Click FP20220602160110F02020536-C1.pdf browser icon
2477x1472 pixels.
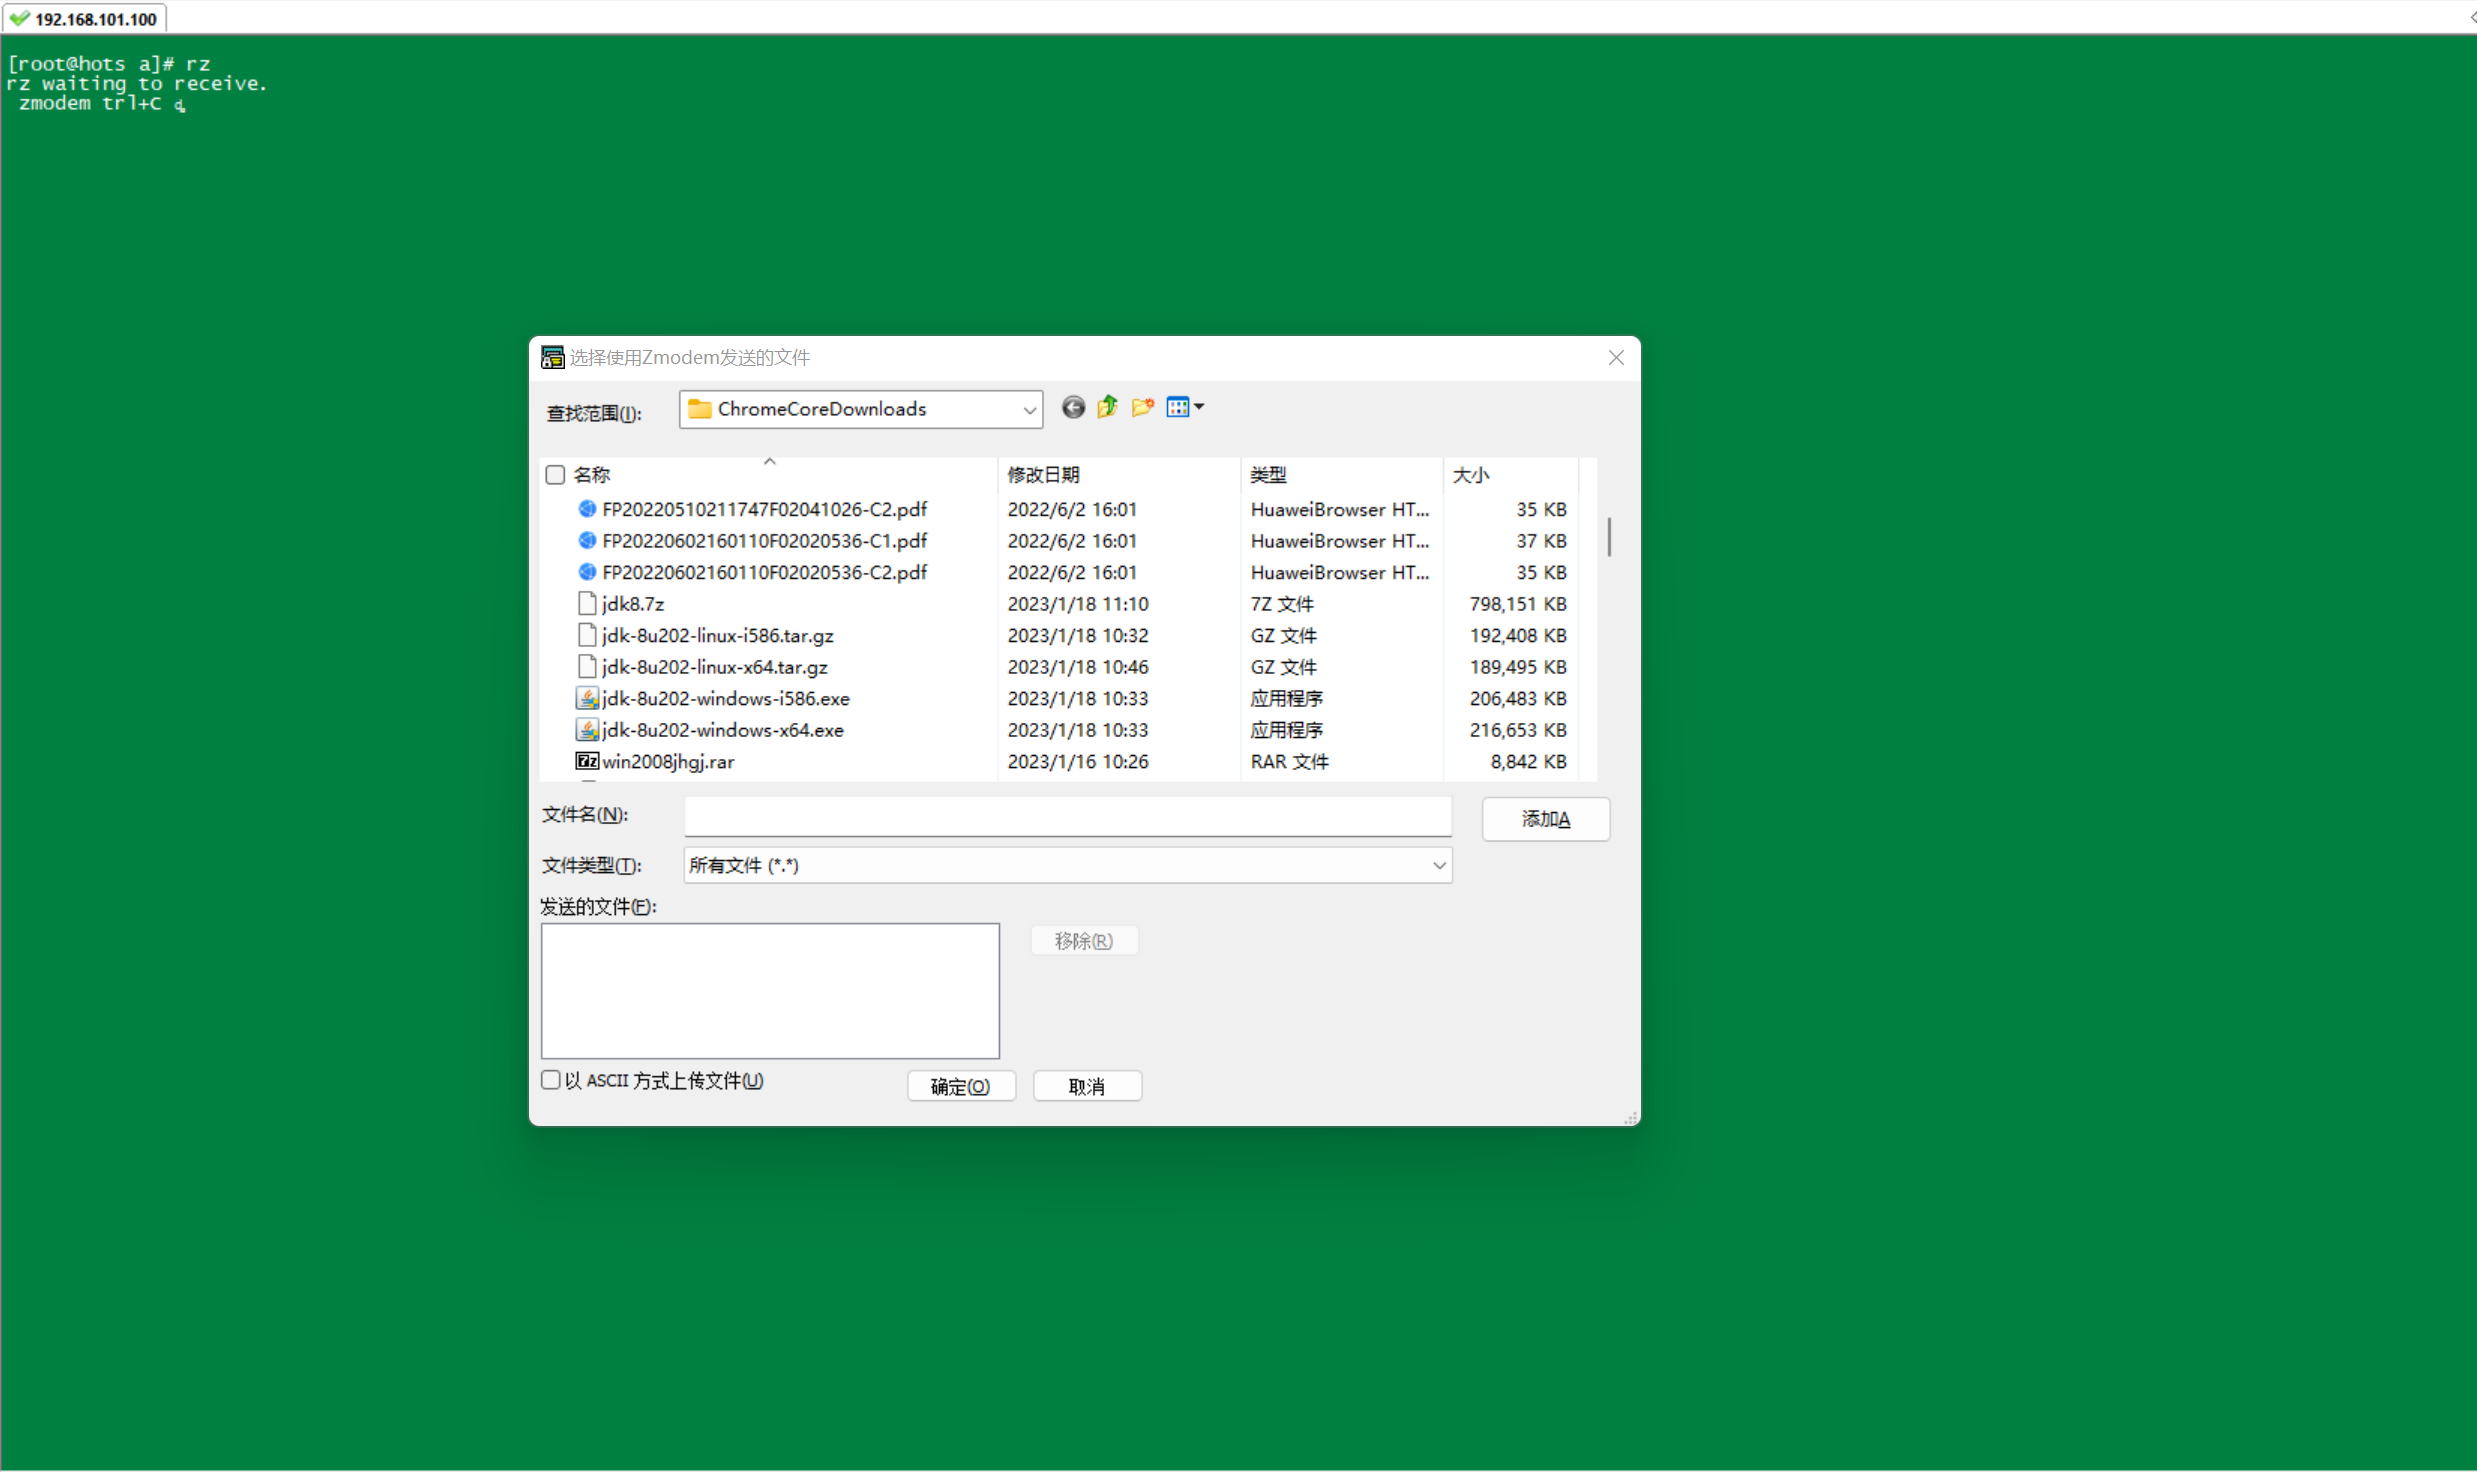(587, 541)
